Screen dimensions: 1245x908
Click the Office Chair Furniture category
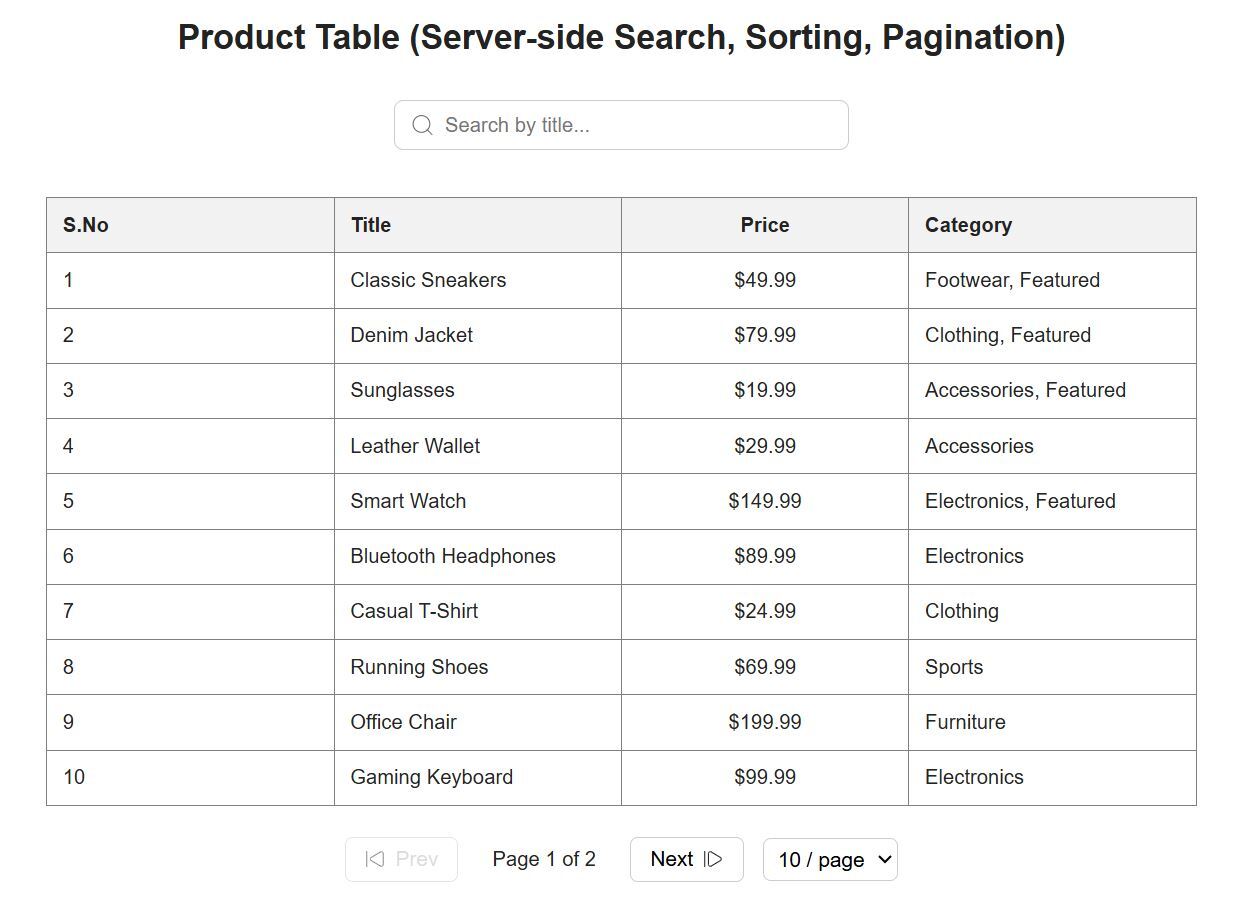[965, 722]
